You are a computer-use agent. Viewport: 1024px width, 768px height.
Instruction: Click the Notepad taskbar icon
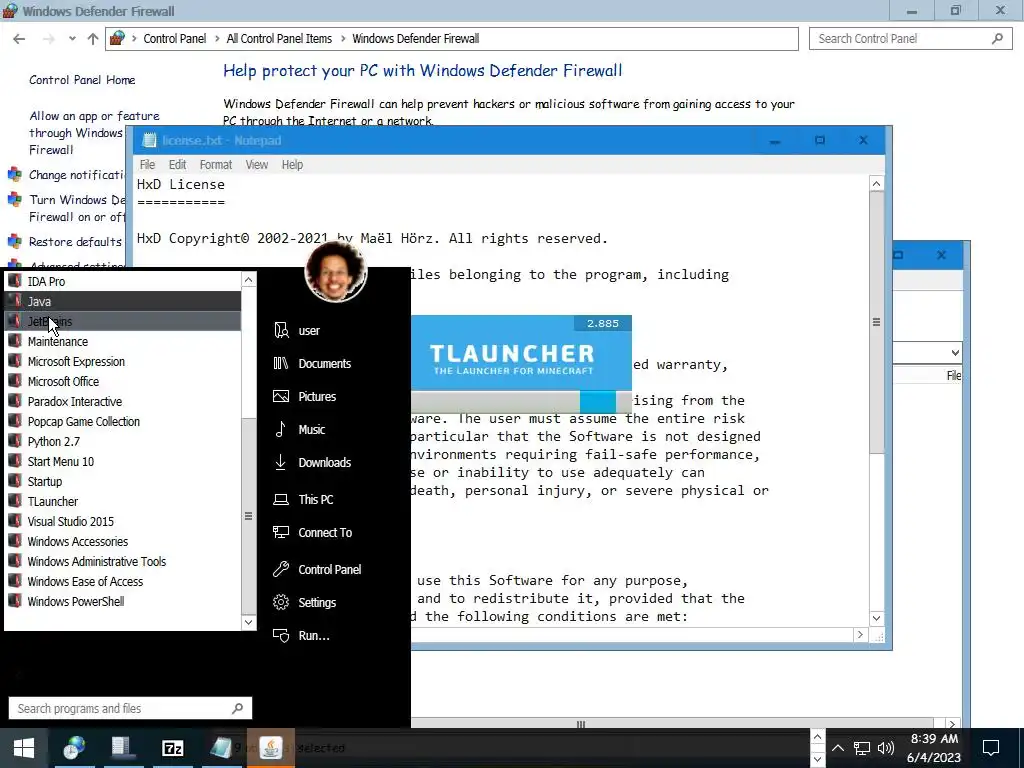pyautogui.click(x=221, y=748)
